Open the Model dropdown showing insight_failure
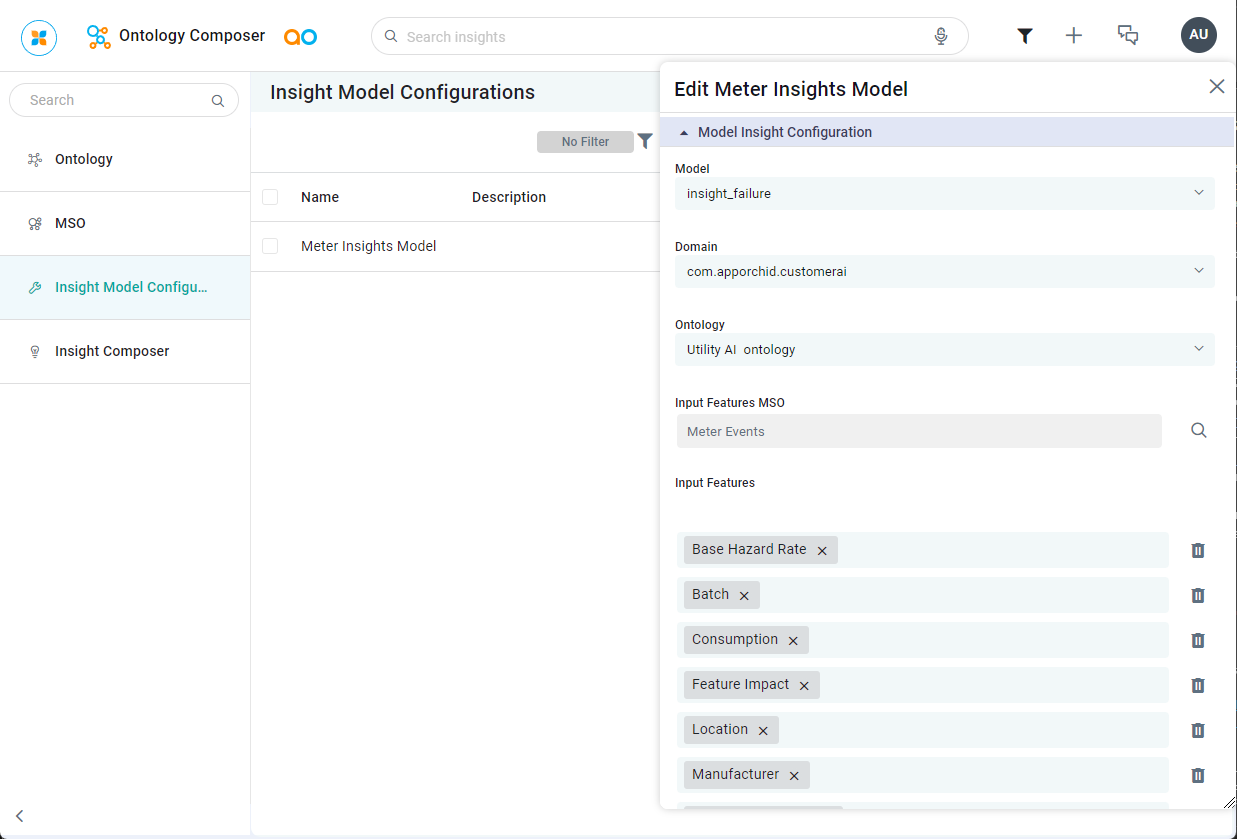 [x=944, y=193]
